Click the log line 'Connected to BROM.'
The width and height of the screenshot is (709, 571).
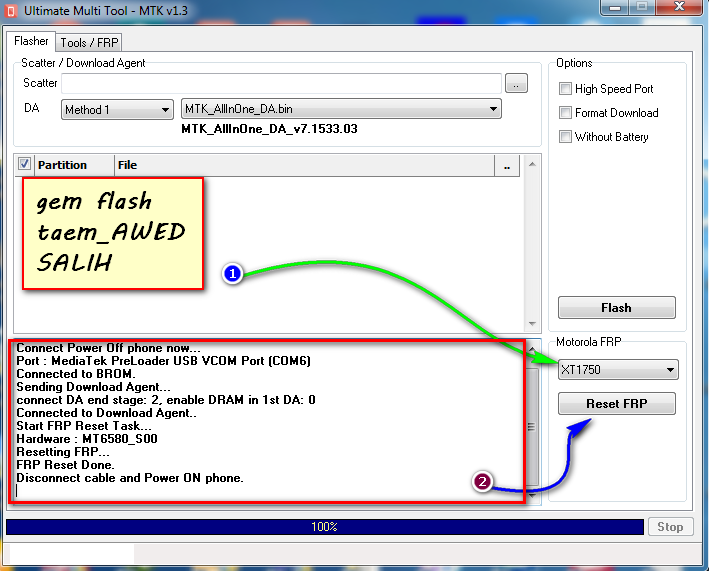76,374
